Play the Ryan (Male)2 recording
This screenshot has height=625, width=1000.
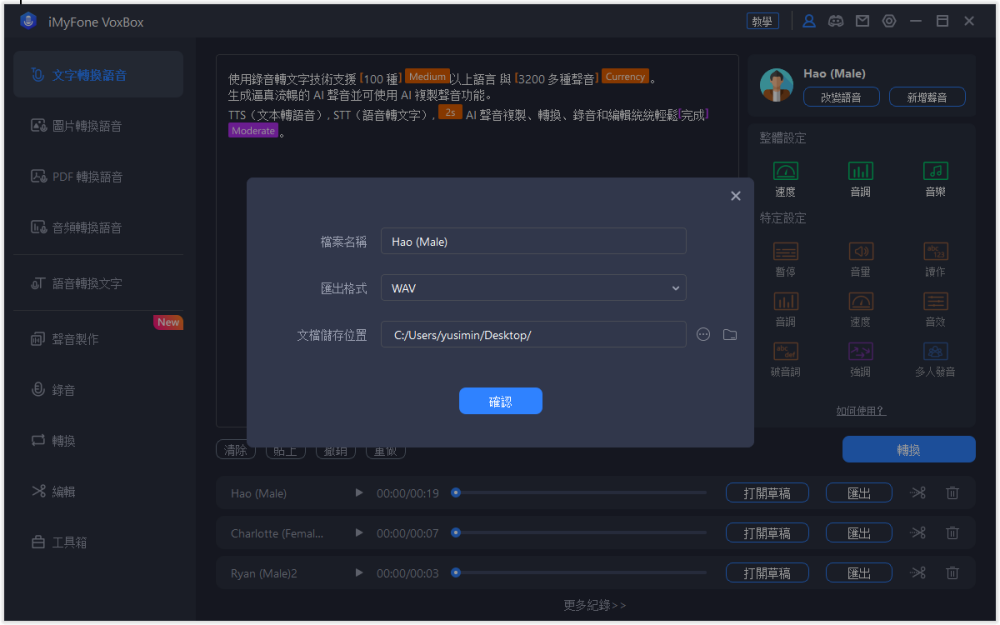359,573
